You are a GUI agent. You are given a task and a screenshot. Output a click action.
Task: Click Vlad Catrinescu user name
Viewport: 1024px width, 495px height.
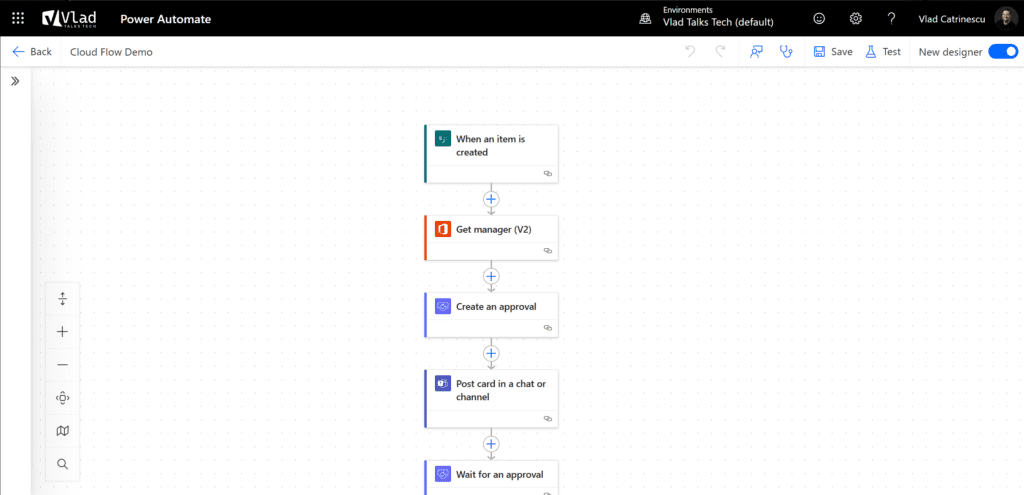tap(951, 18)
